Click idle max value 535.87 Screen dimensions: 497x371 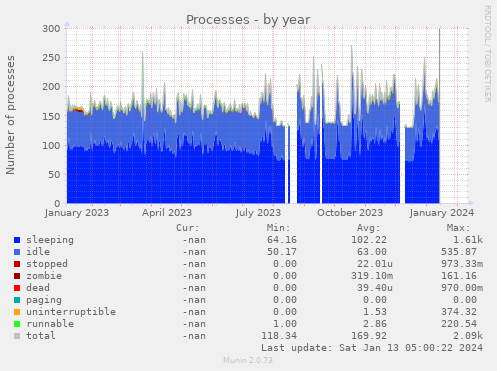(x=459, y=252)
